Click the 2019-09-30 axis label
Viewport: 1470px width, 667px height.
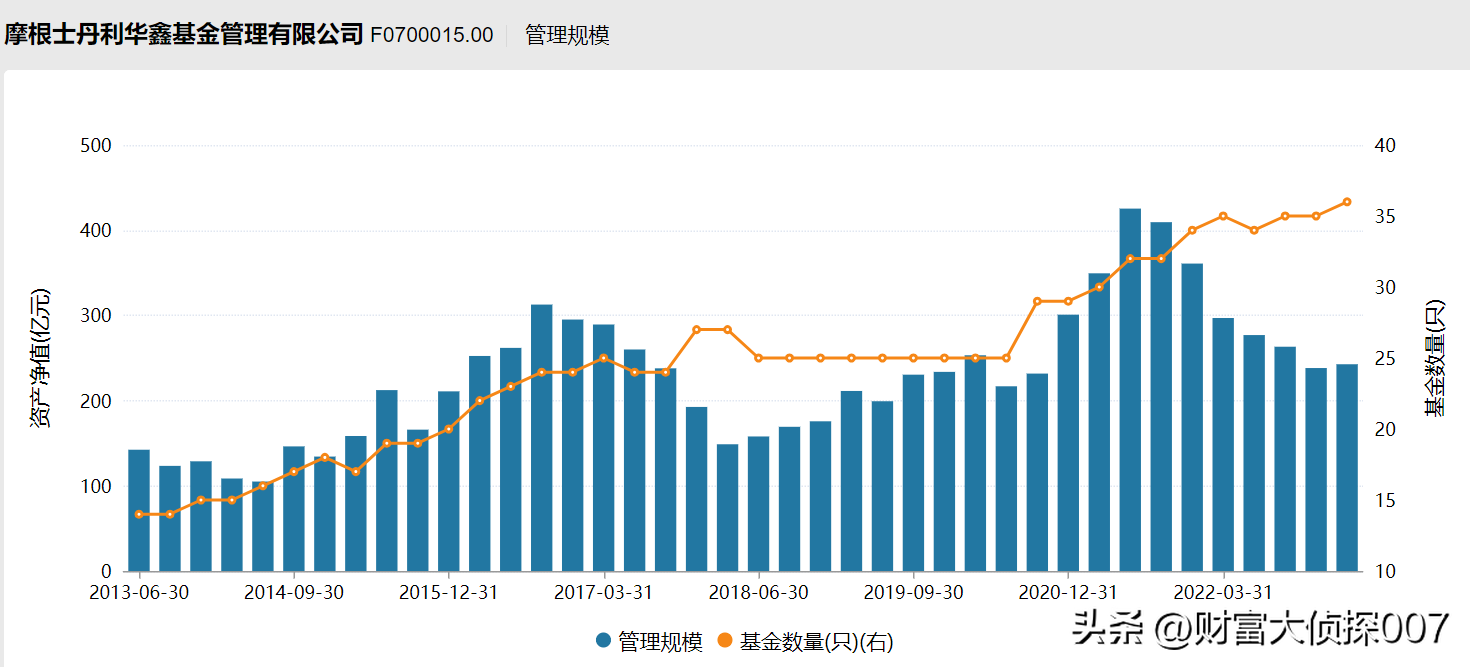(x=914, y=592)
